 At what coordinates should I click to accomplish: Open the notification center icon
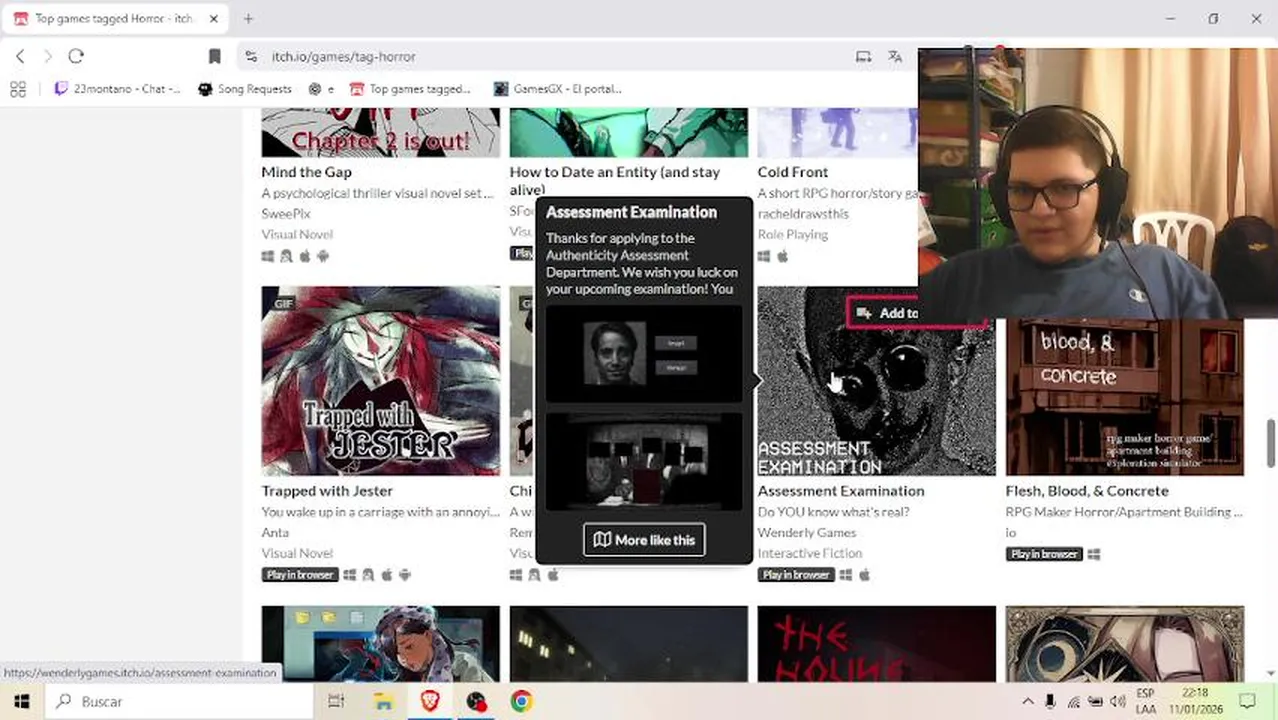pos(1247,701)
